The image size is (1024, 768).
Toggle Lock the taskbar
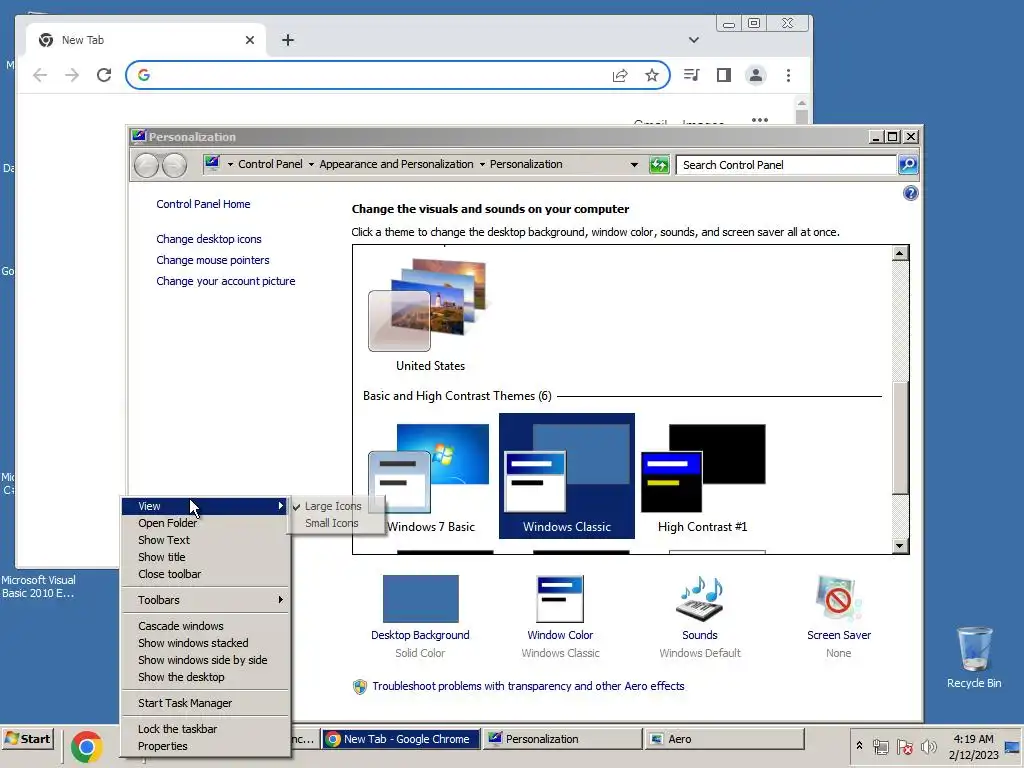204,729
